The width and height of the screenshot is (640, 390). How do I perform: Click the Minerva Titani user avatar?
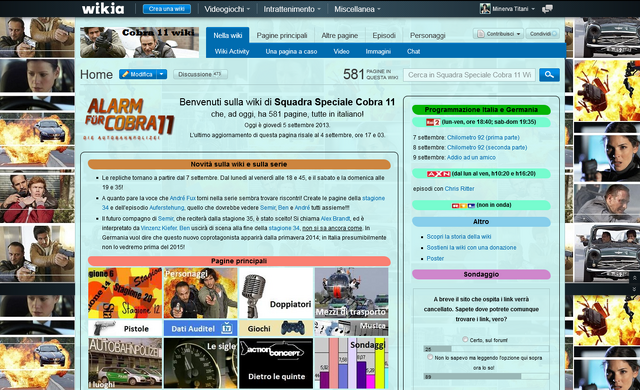(485, 9)
